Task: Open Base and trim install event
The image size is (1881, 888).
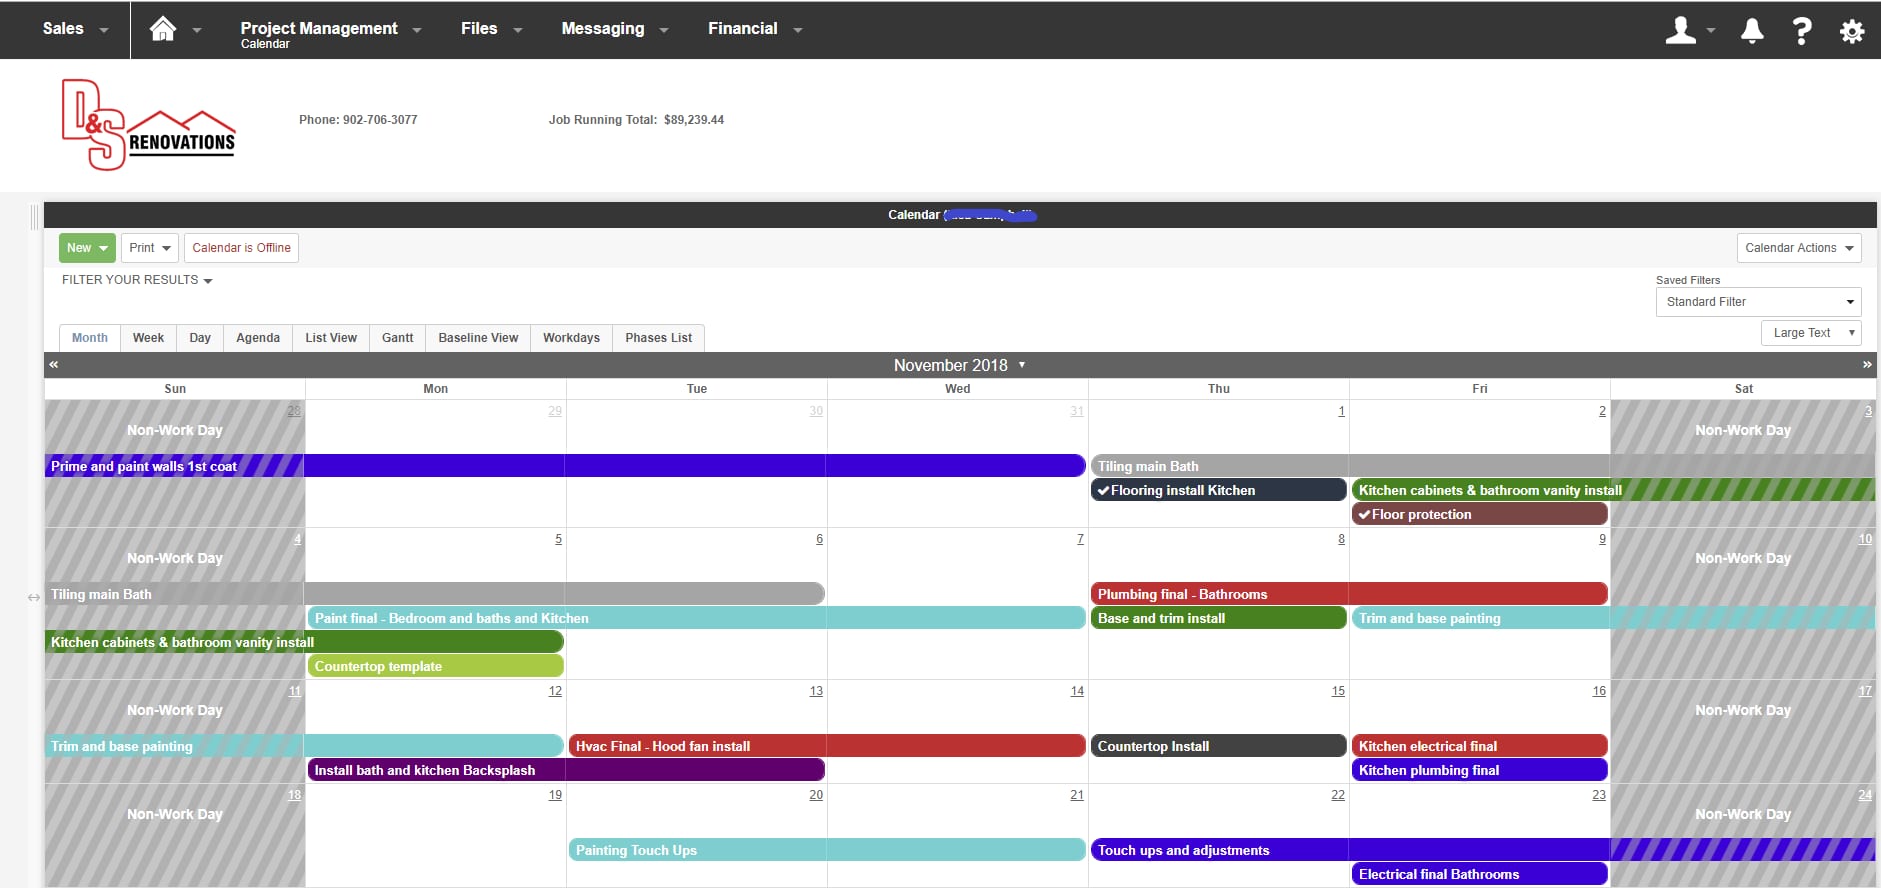Action: pyautogui.click(x=1218, y=618)
